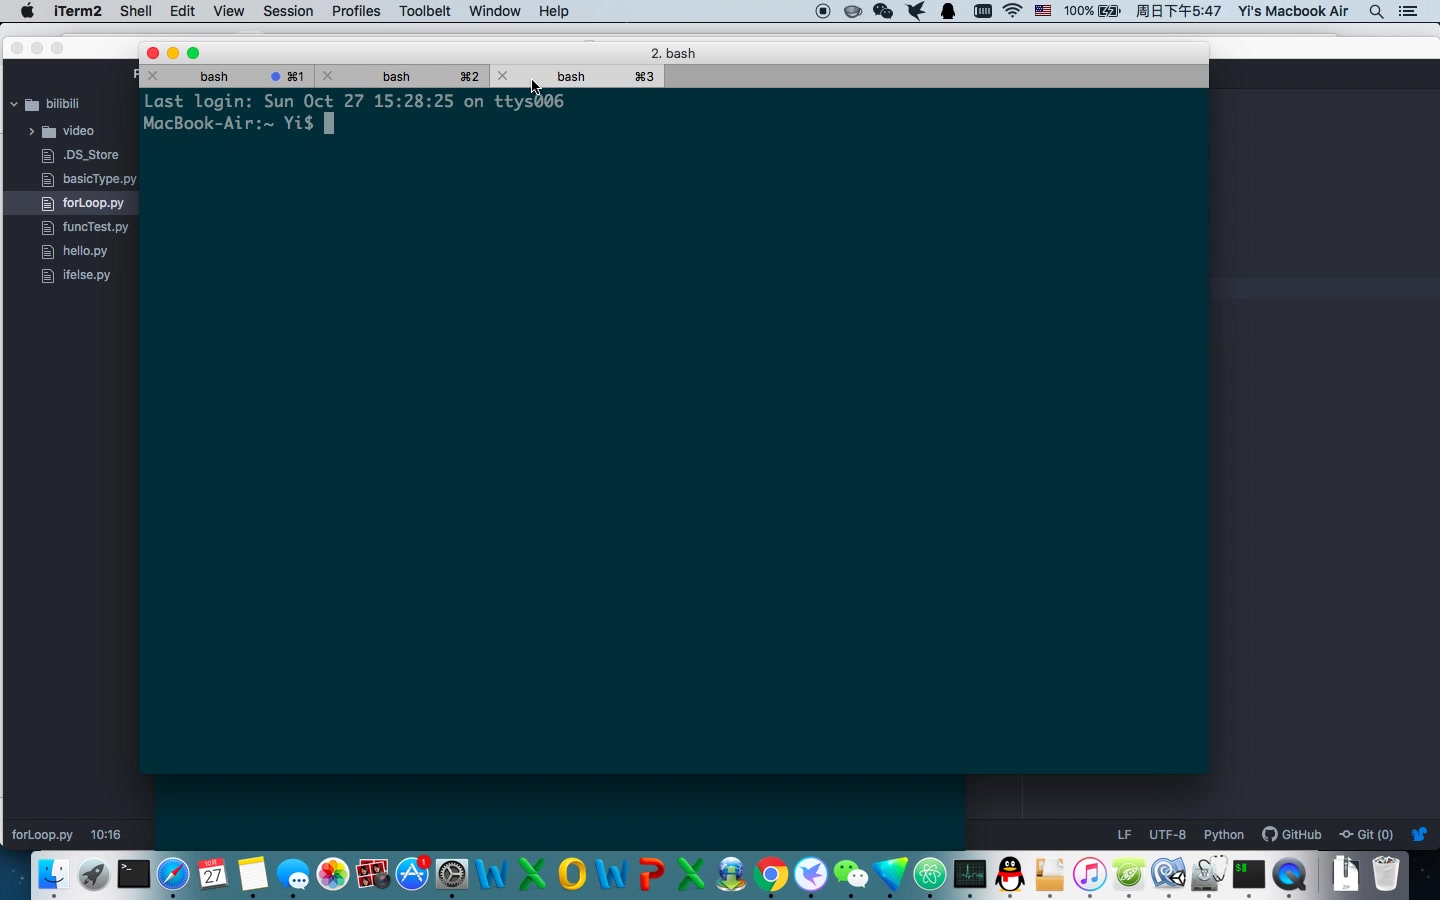The image size is (1440, 900).
Task: Open Safari compass icon in Dock
Action: point(173,875)
